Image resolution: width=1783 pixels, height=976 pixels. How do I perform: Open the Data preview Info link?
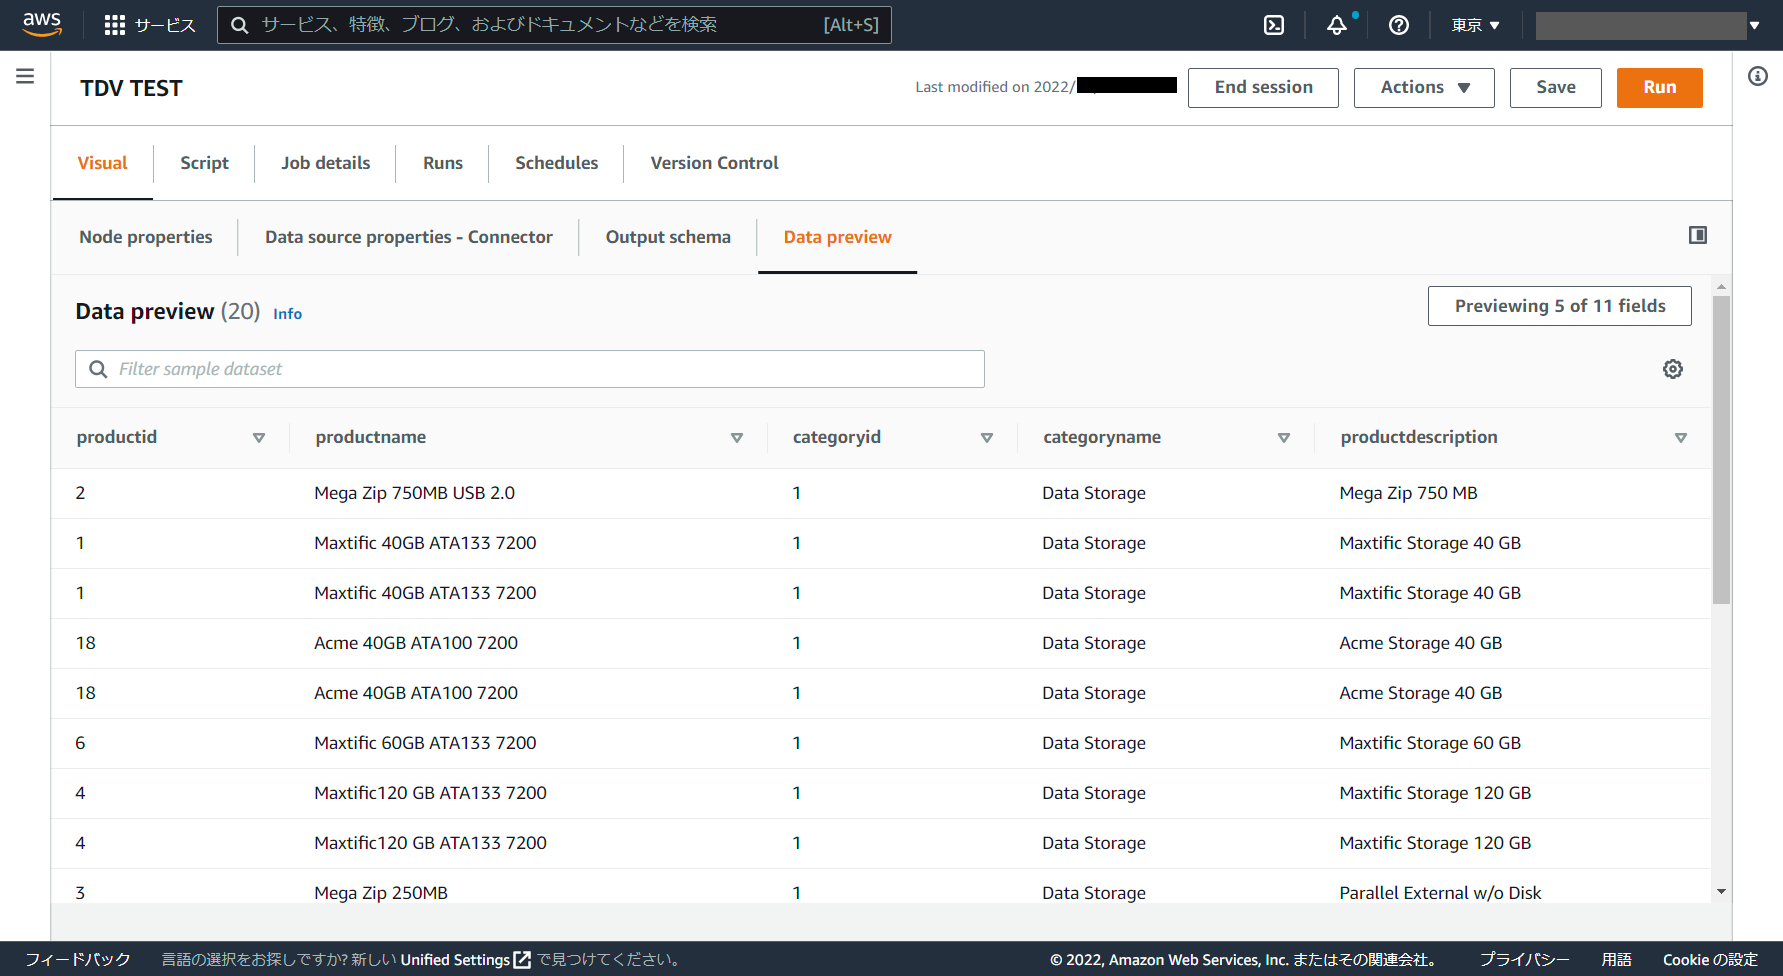coord(287,314)
